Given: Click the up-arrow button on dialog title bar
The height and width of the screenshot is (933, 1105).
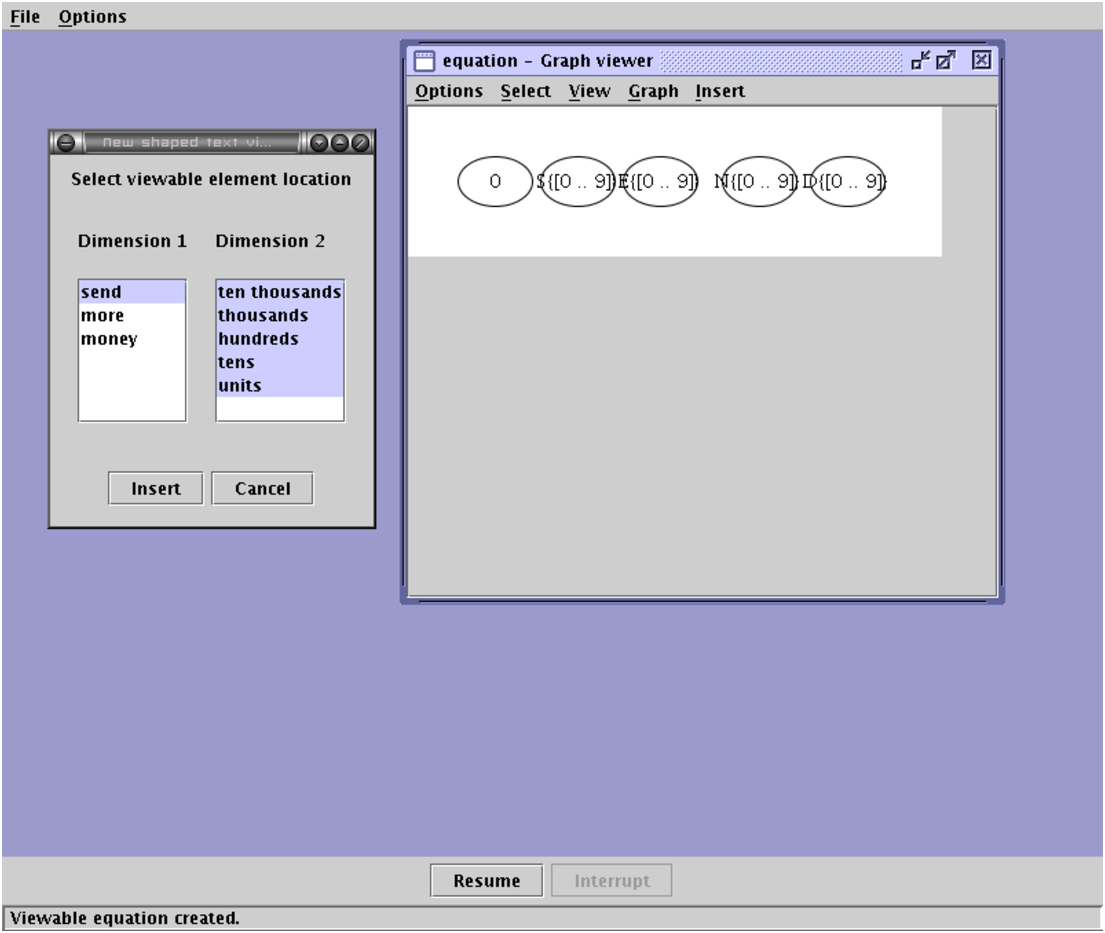Looking at the screenshot, I should tap(339, 143).
